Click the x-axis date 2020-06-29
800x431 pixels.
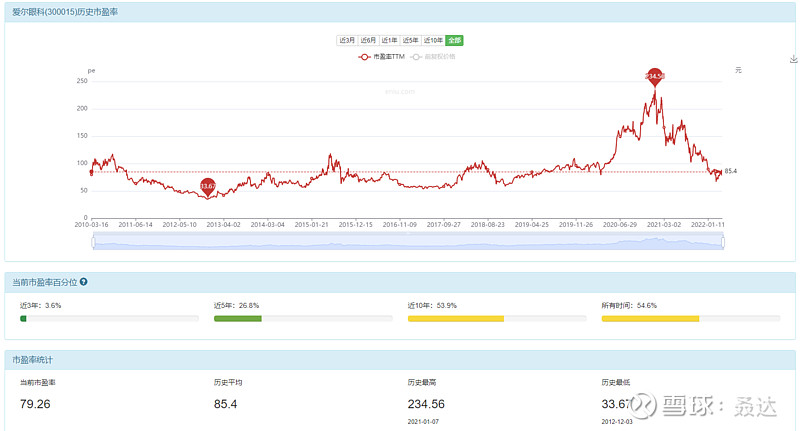coord(619,224)
